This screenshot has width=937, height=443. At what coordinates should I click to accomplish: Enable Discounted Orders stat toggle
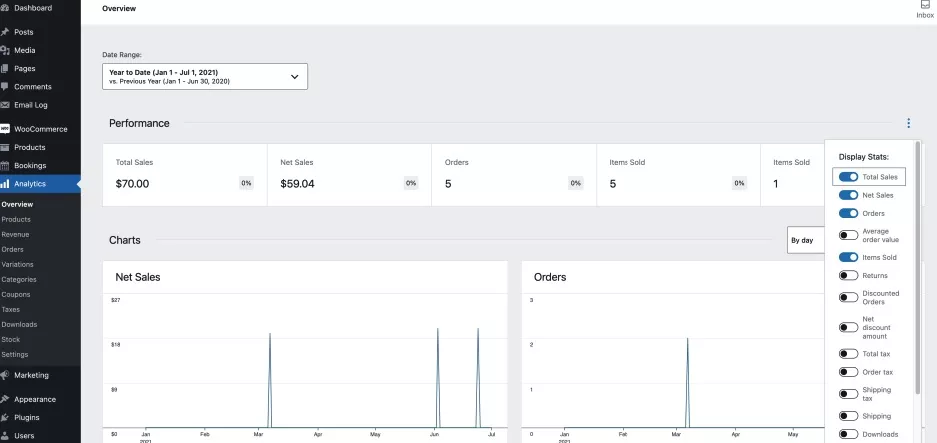tap(848, 298)
